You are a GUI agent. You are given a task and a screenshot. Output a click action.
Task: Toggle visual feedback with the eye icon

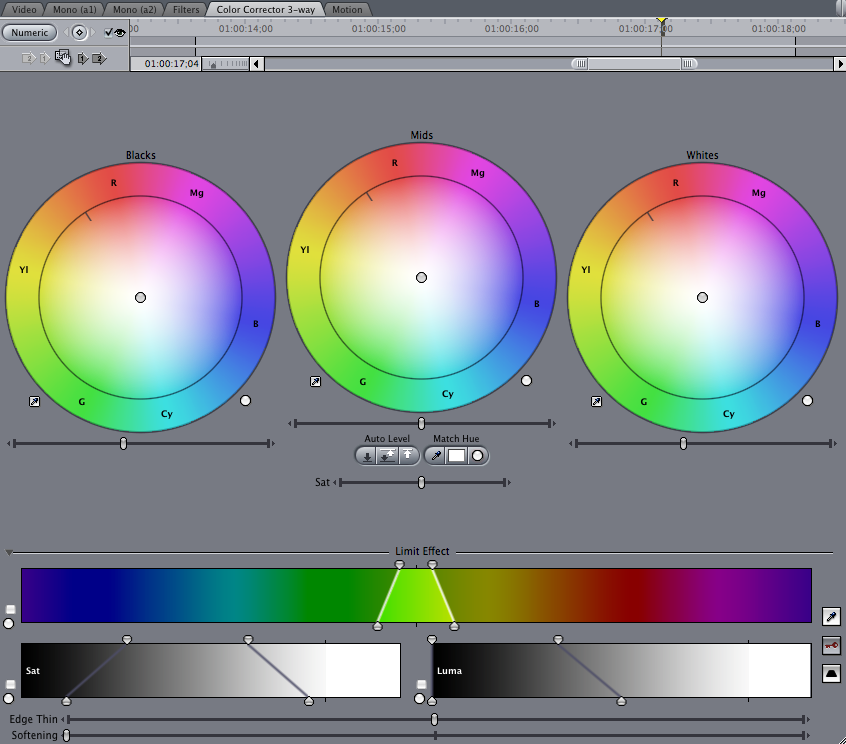pyautogui.click(x=119, y=32)
